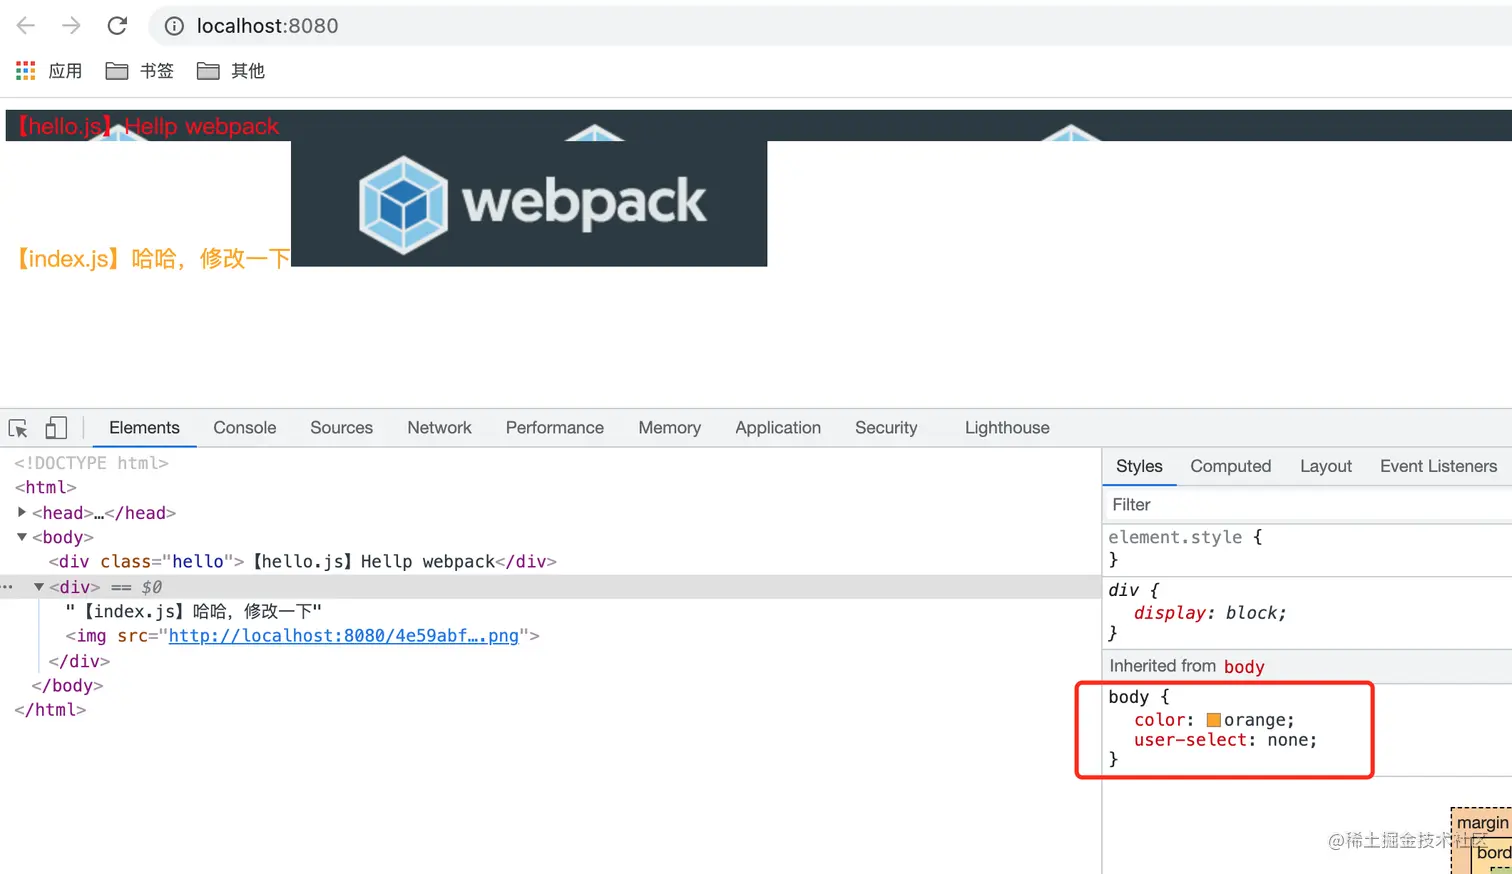Collapse the body element node
This screenshot has height=874, width=1512.
pyautogui.click(x=22, y=537)
